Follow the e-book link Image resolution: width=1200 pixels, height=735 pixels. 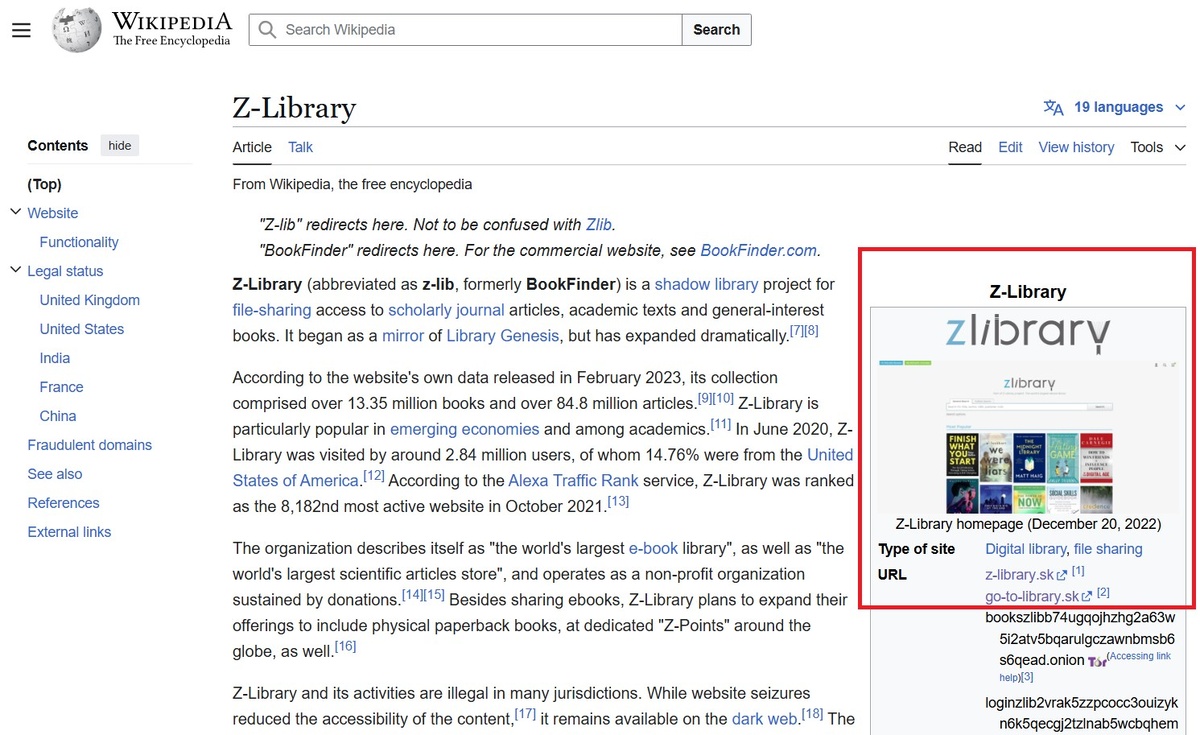pos(653,548)
